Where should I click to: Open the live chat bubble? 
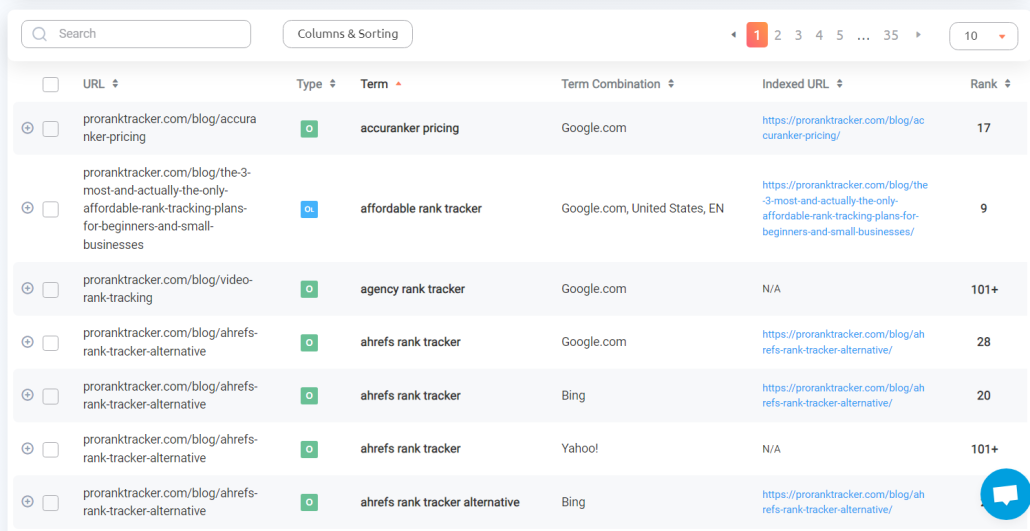coord(1006,494)
